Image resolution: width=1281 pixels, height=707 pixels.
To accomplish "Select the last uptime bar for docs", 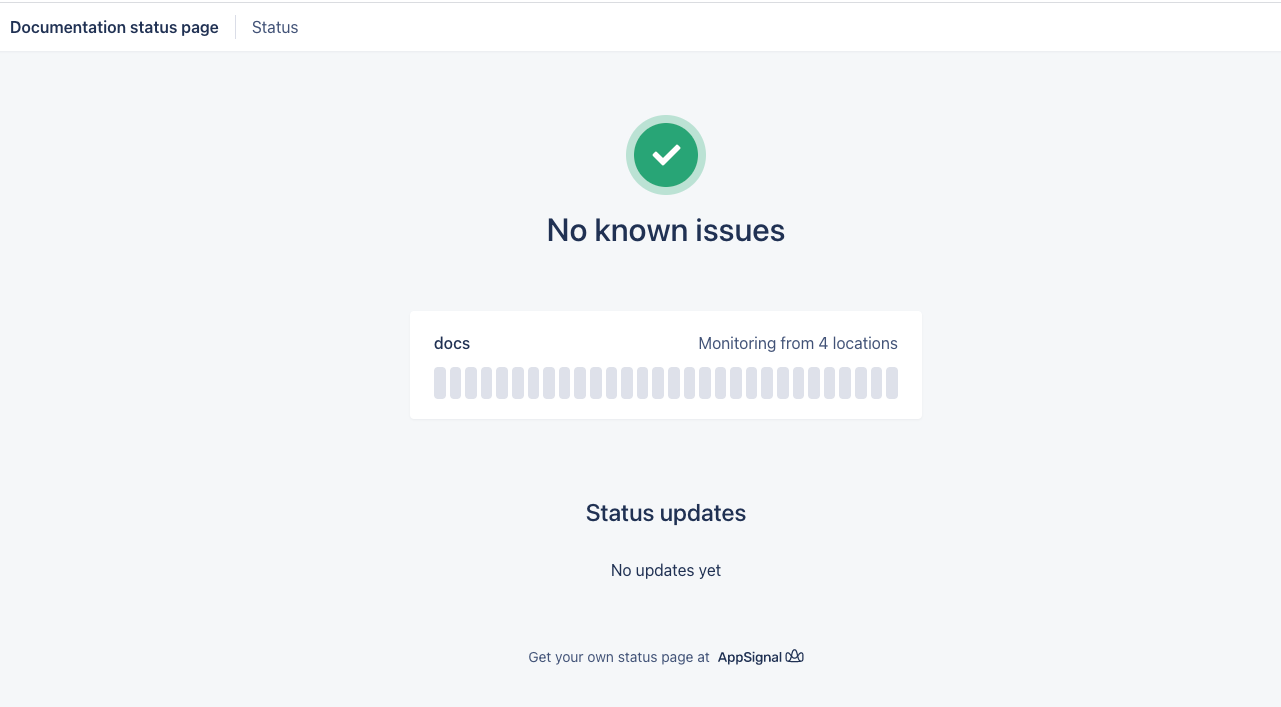I will (892, 383).
